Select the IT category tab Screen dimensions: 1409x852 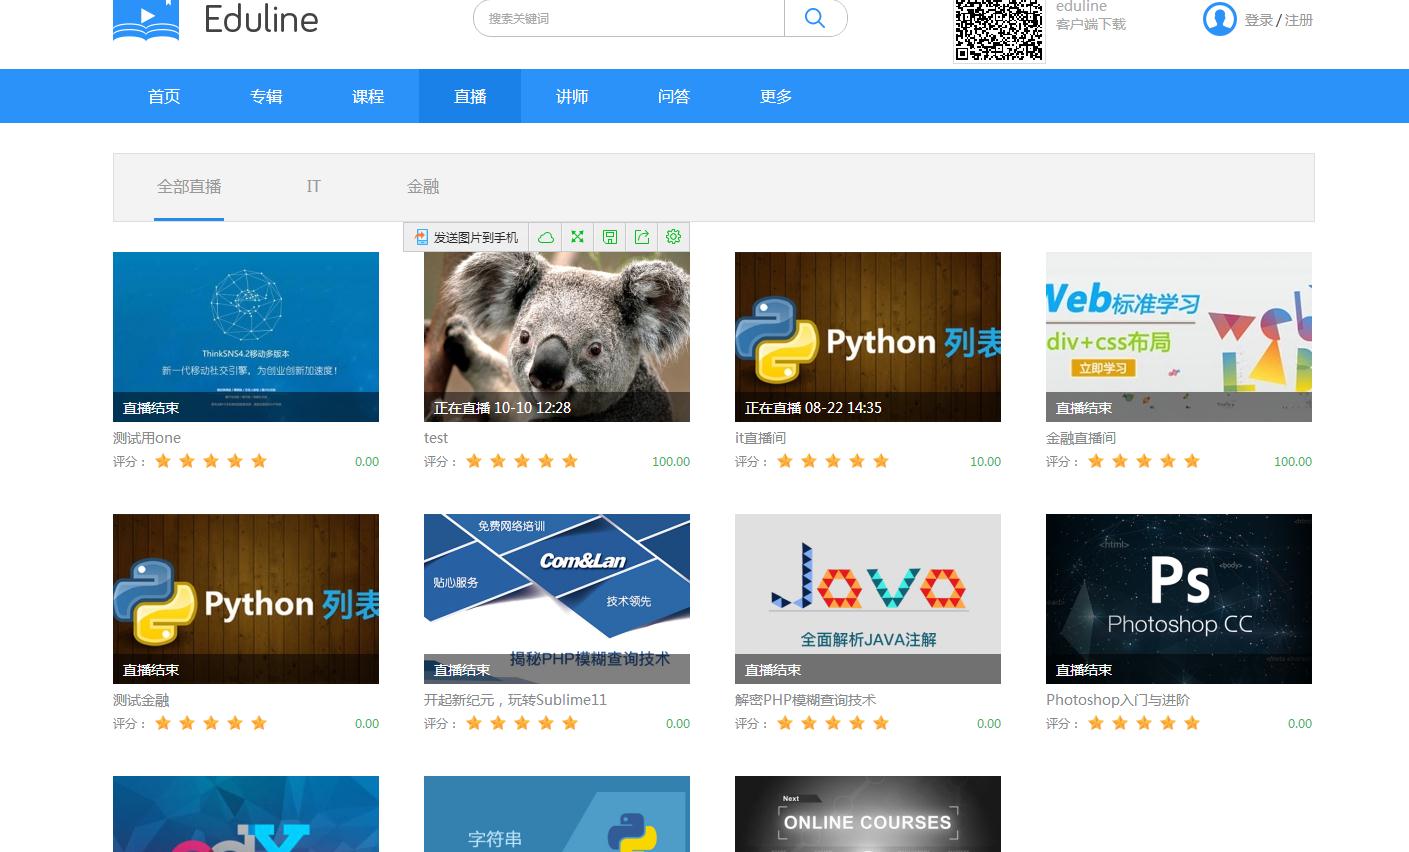tap(314, 186)
